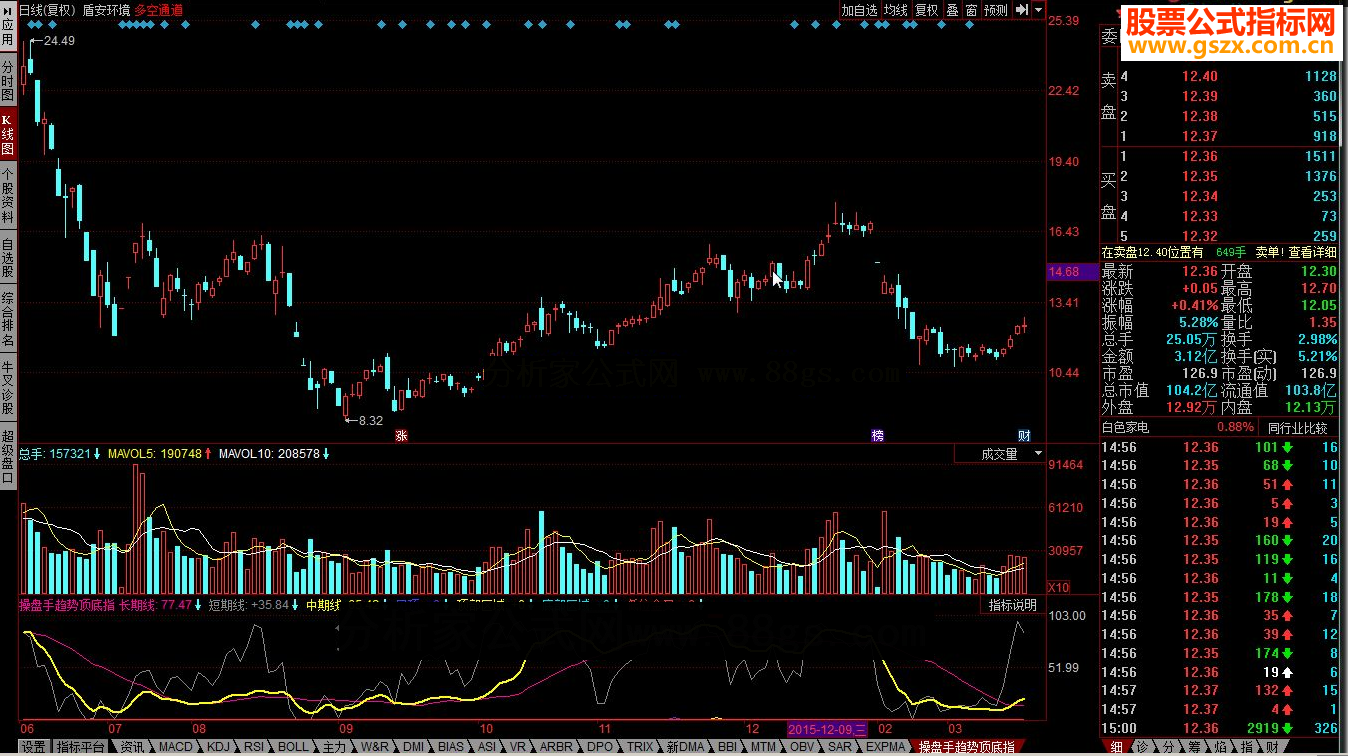Switch to 指 index panel tab

1246,747
